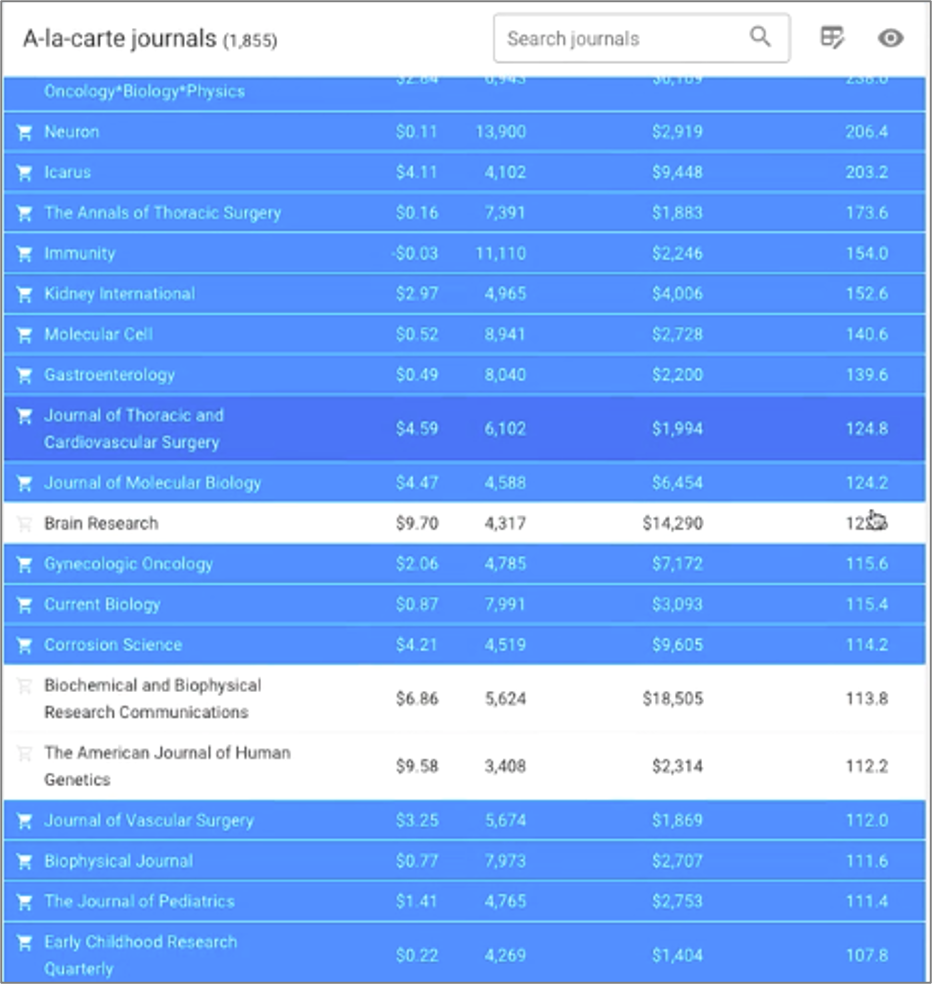This screenshot has height=984, width=932.
Task: Toggle the Immunity subscription cart icon
Action: pyautogui.click(x=24, y=254)
